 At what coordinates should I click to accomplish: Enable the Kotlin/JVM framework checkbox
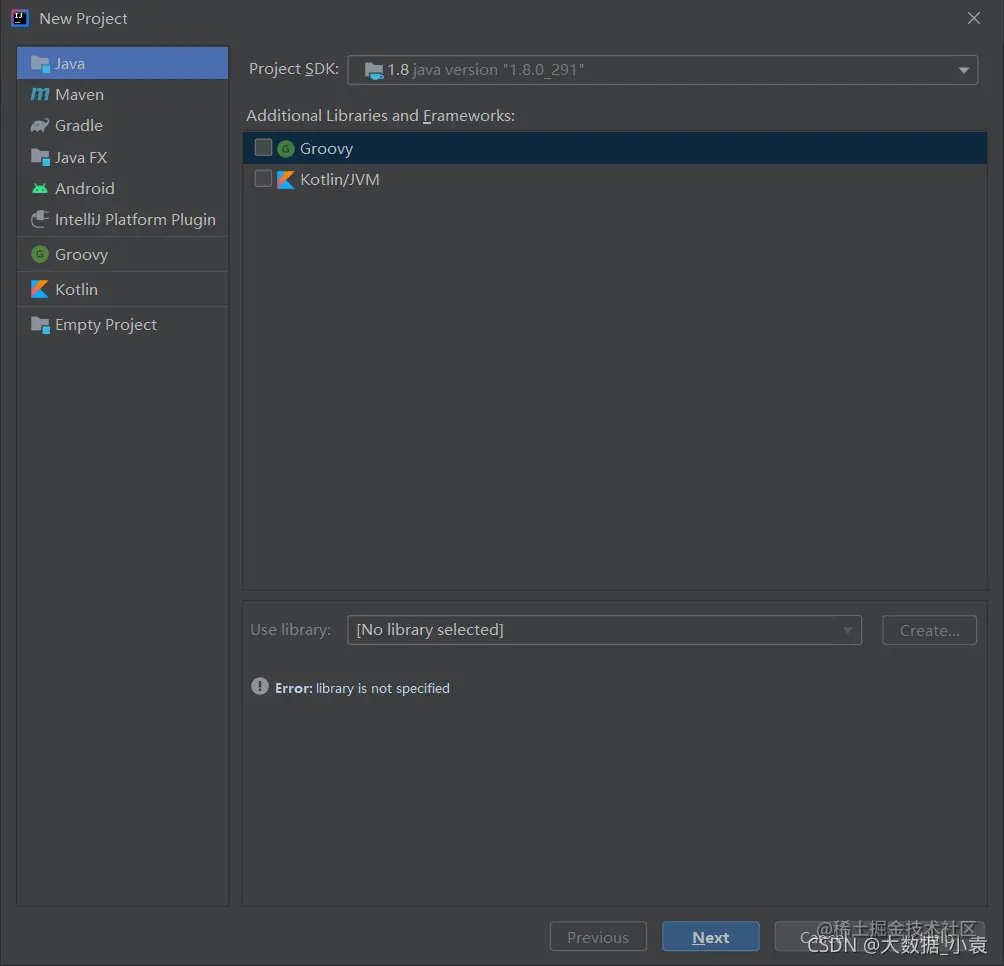pos(263,179)
